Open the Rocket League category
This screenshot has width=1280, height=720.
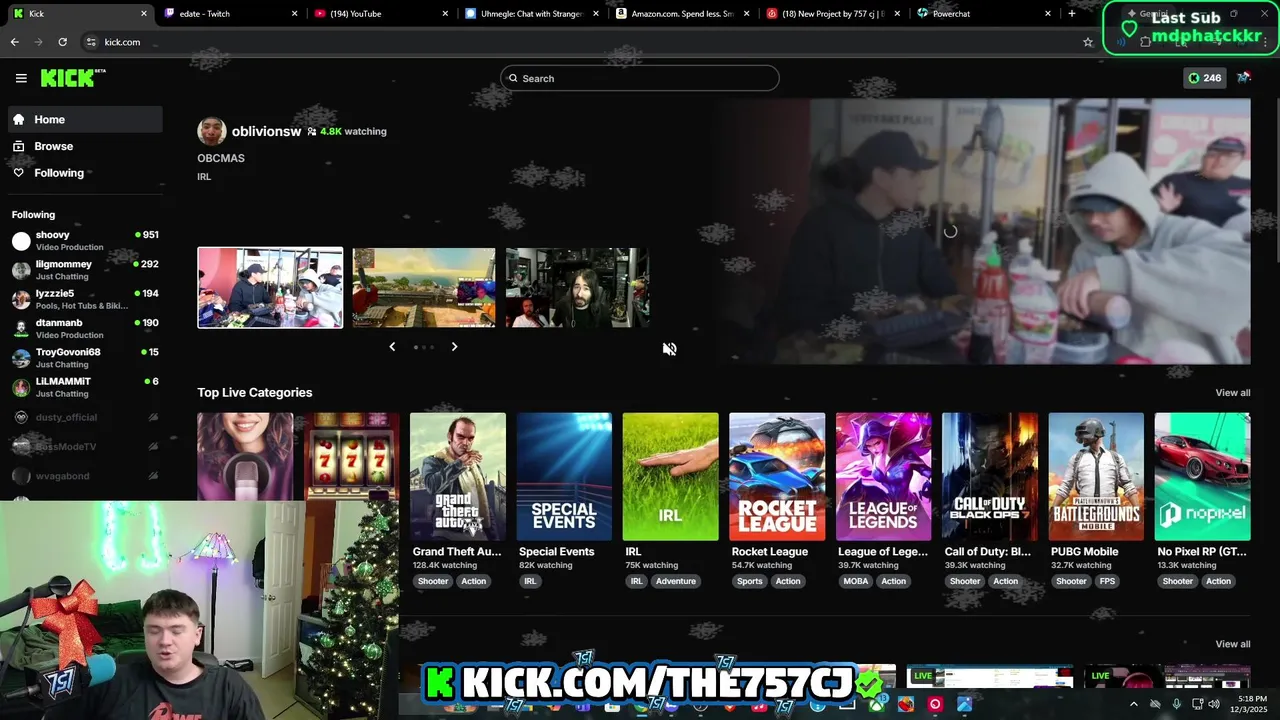coord(777,476)
